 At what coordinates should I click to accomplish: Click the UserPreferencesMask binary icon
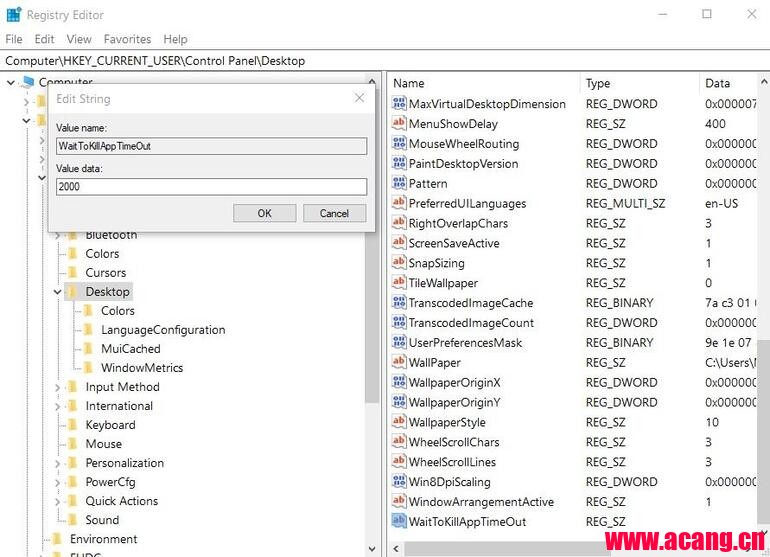click(x=399, y=342)
